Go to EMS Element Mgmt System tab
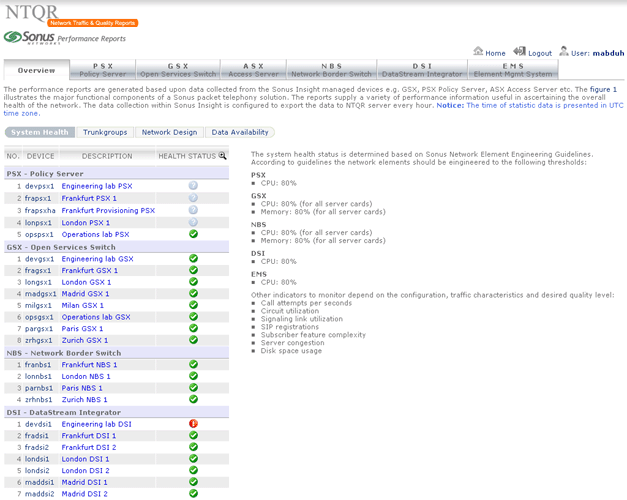This screenshot has width=627, height=500. [512, 69]
